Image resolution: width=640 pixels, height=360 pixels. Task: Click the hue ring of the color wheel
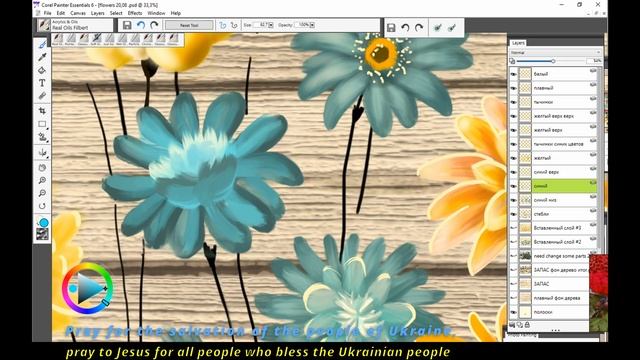coord(87,265)
